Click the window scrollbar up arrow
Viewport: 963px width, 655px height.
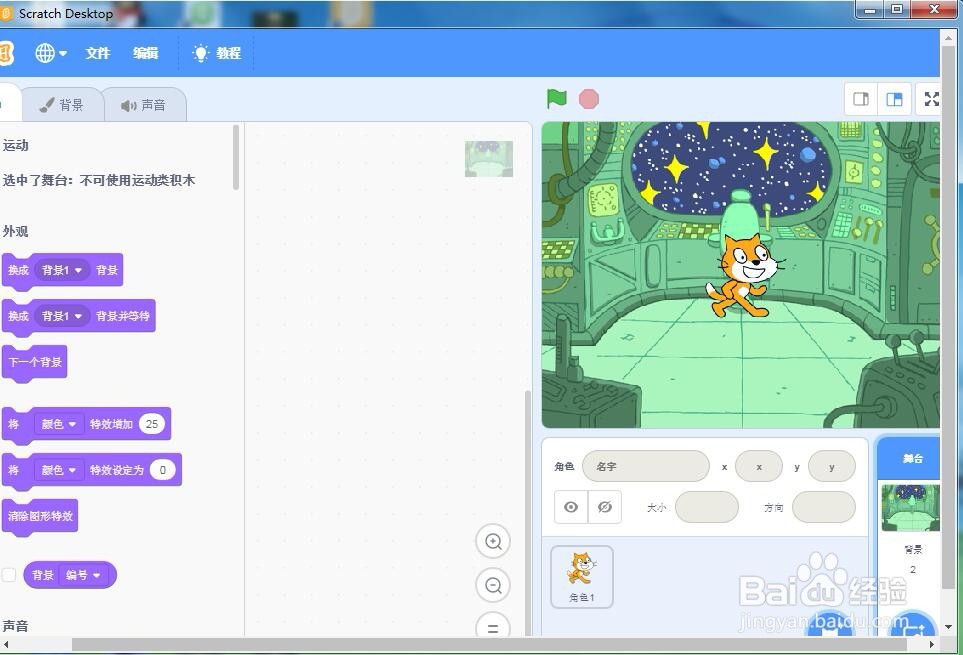(x=948, y=36)
